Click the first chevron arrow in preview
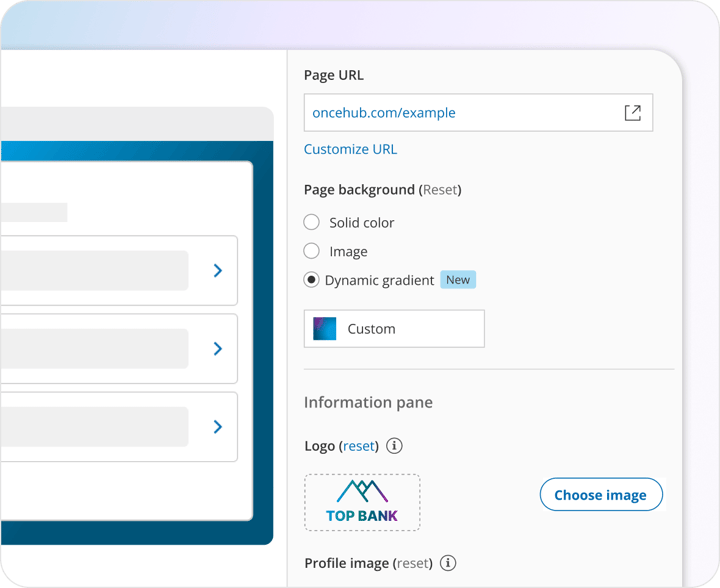 [218, 270]
